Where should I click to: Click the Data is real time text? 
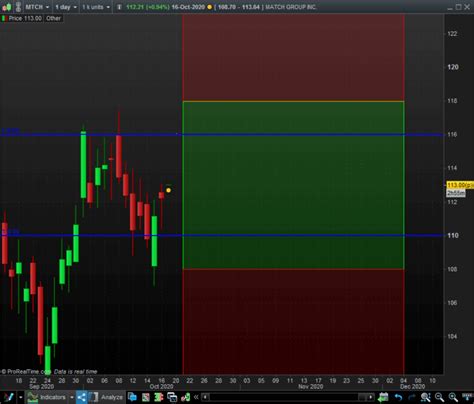point(75,371)
